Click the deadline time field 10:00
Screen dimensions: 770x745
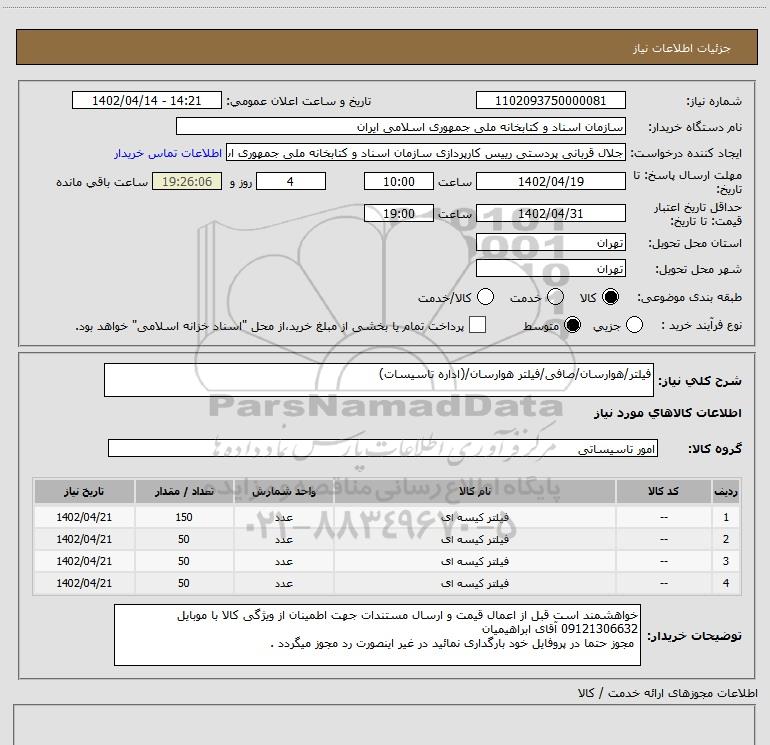pos(399,181)
